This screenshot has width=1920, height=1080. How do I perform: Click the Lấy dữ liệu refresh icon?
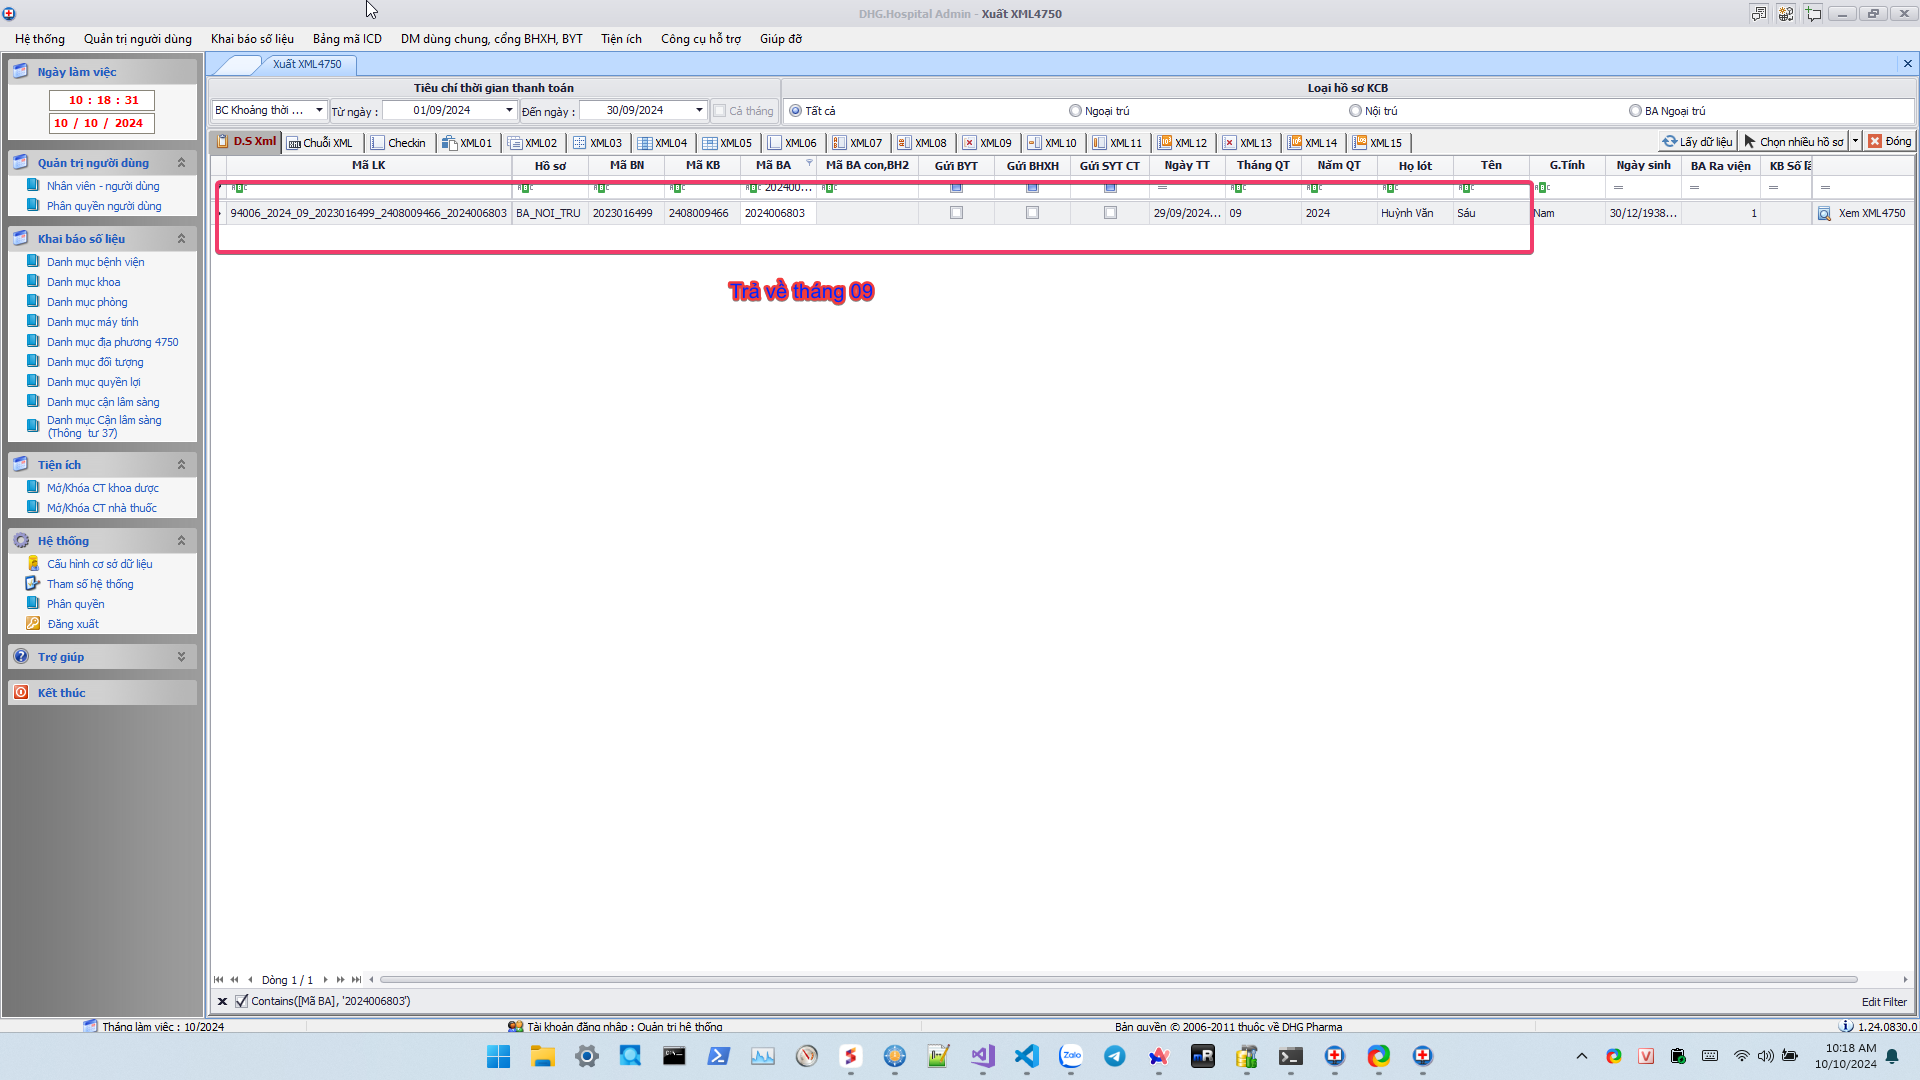1669,142
